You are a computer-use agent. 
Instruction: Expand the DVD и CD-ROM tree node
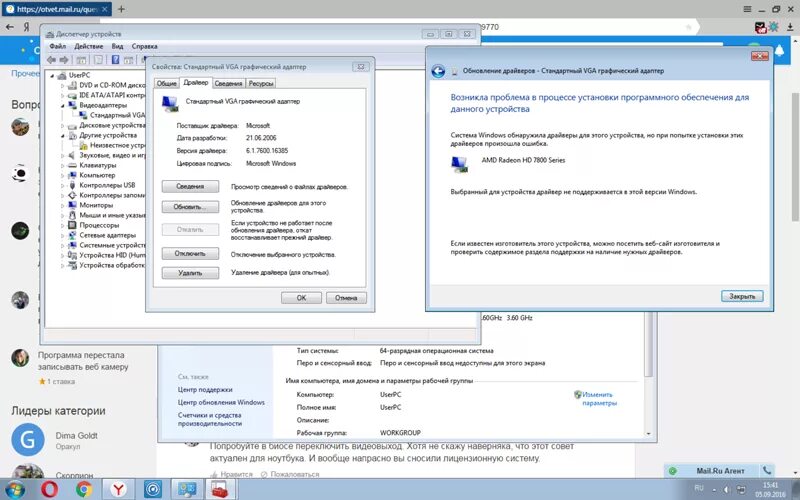(63, 85)
